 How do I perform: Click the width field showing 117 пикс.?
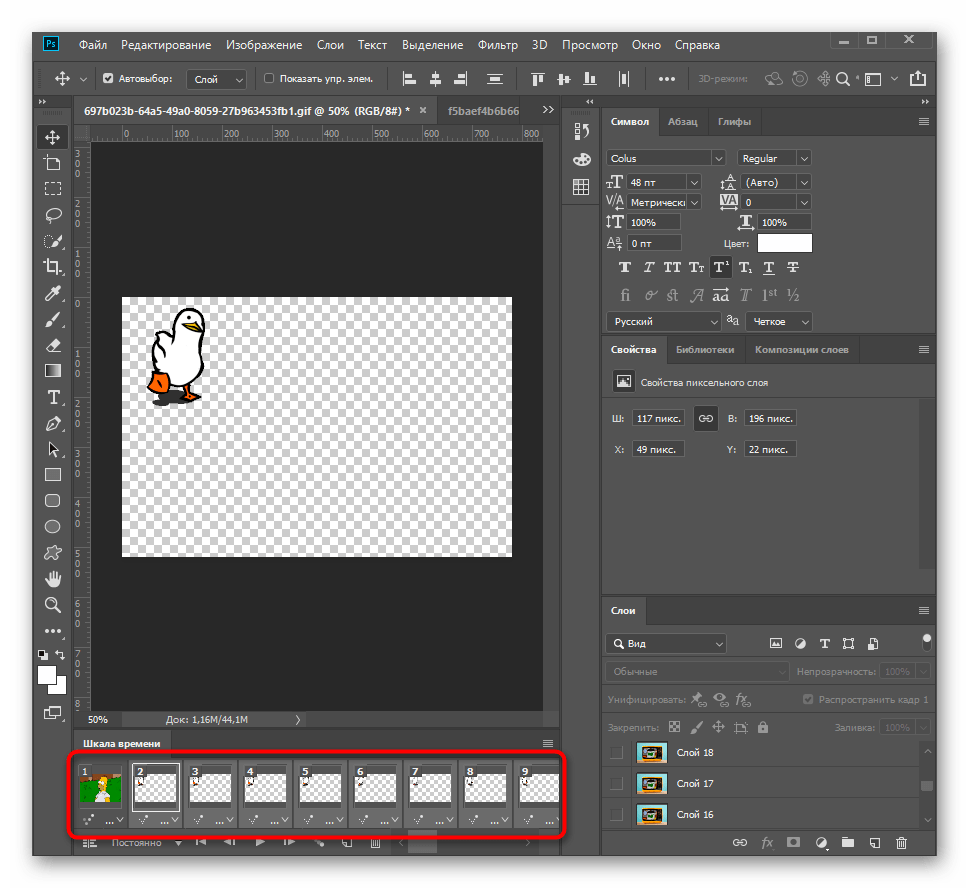(658, 418)
